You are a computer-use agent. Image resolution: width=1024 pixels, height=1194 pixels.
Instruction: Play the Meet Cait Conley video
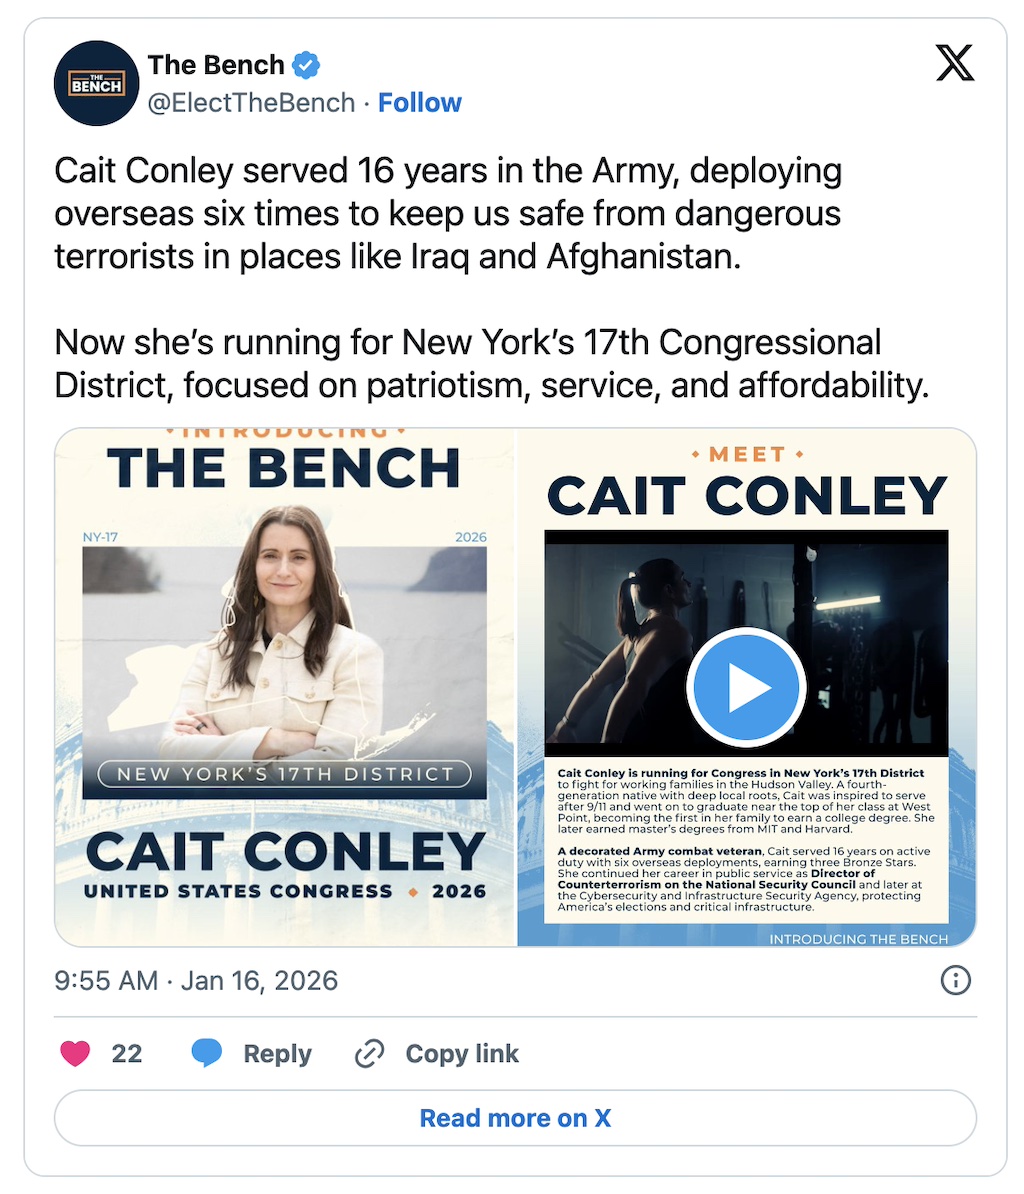[x=746, y=688]
